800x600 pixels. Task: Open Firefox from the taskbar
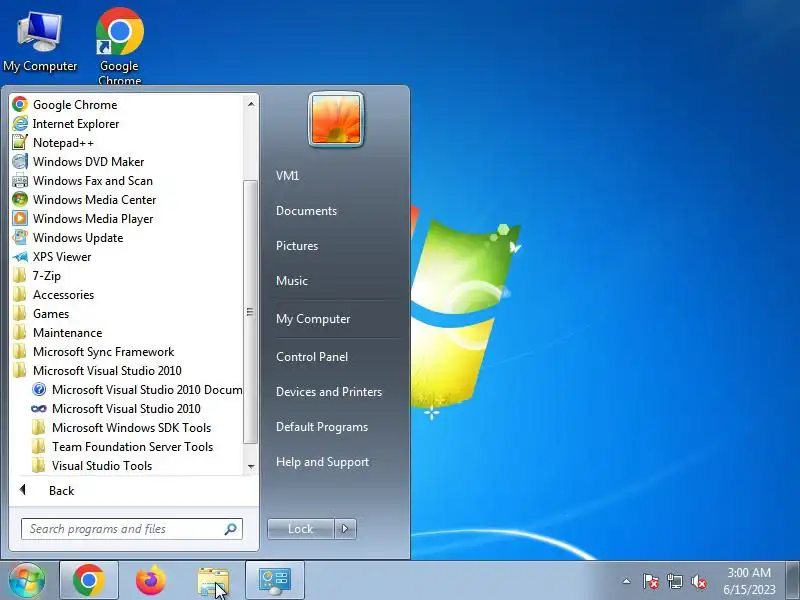click(x=151, y=580)
